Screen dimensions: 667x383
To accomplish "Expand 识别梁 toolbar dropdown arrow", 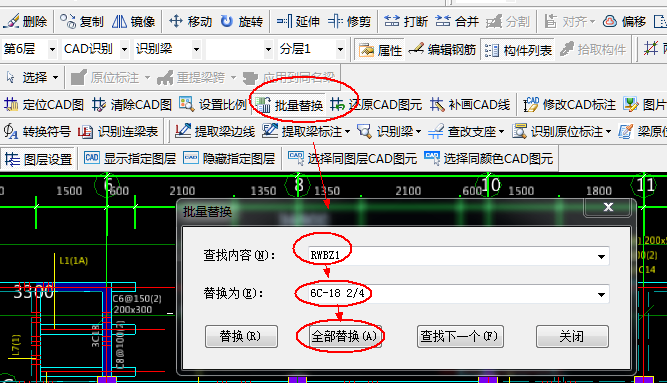I will pos(419,132).
